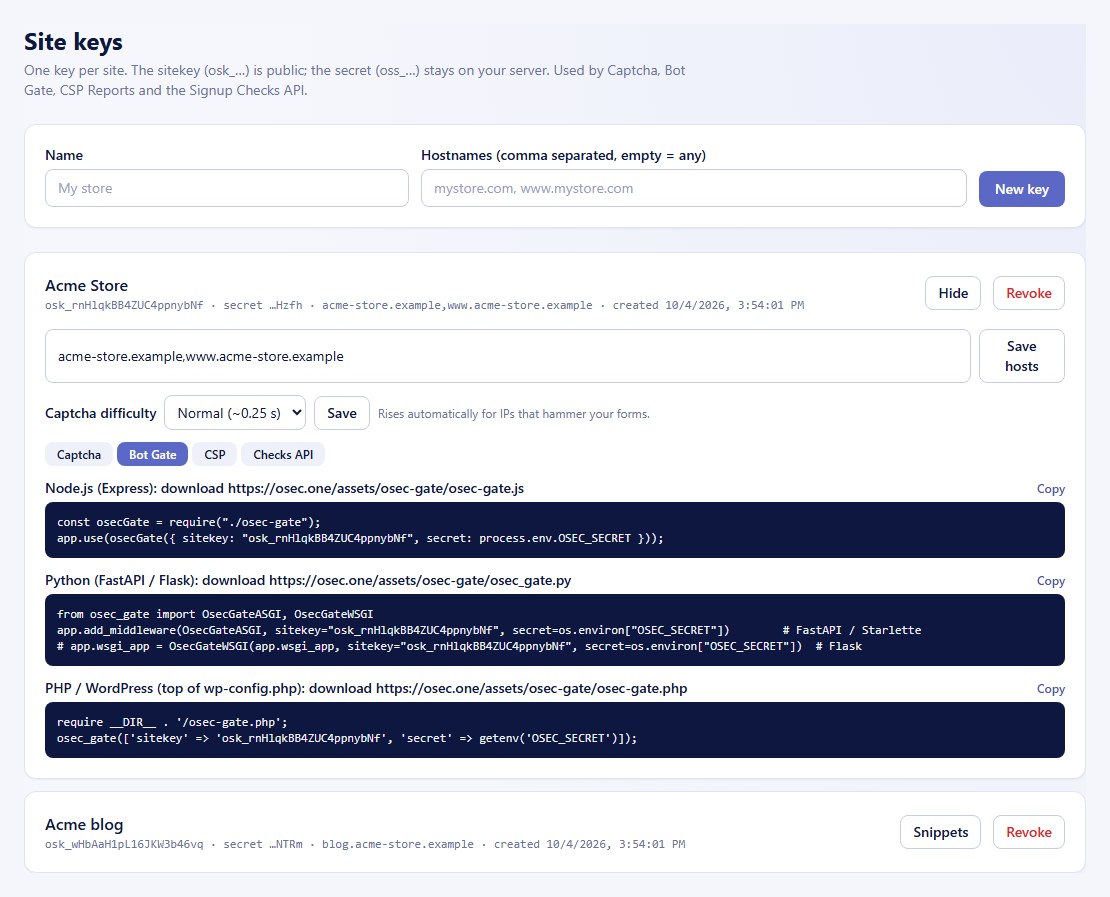Click the PHP code block
This screenshot has width=1110, height=897.
pyautogui.click(x=555, y=730)
